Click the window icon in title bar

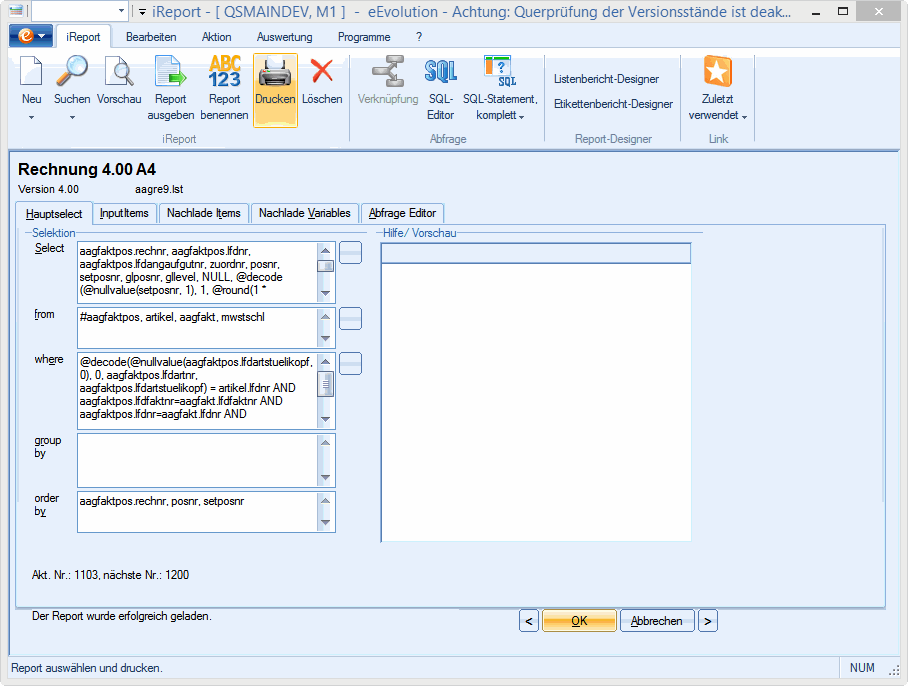tap(16, 10)
